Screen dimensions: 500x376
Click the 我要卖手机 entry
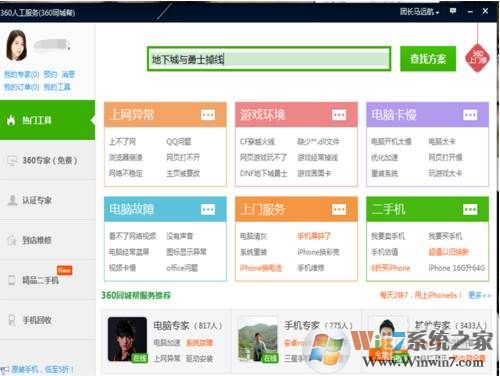(388, 236)
